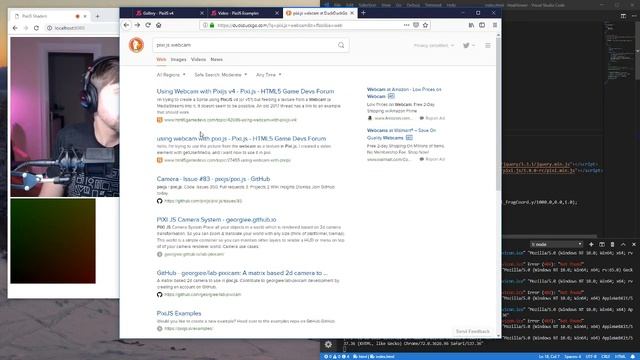Click the green padlock in Firefox address bar
The height and width of the screenshot is (360, 640).
tap(212, 25)
